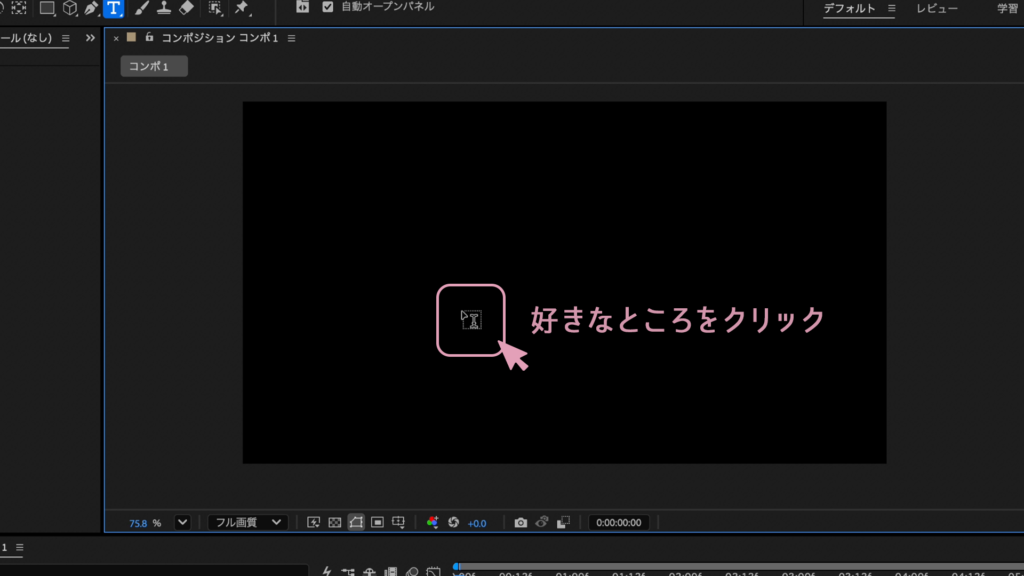1024x576 pixels.
Task: Select the 3D cube tool in toolbar
Action: (x=69, y=8)
